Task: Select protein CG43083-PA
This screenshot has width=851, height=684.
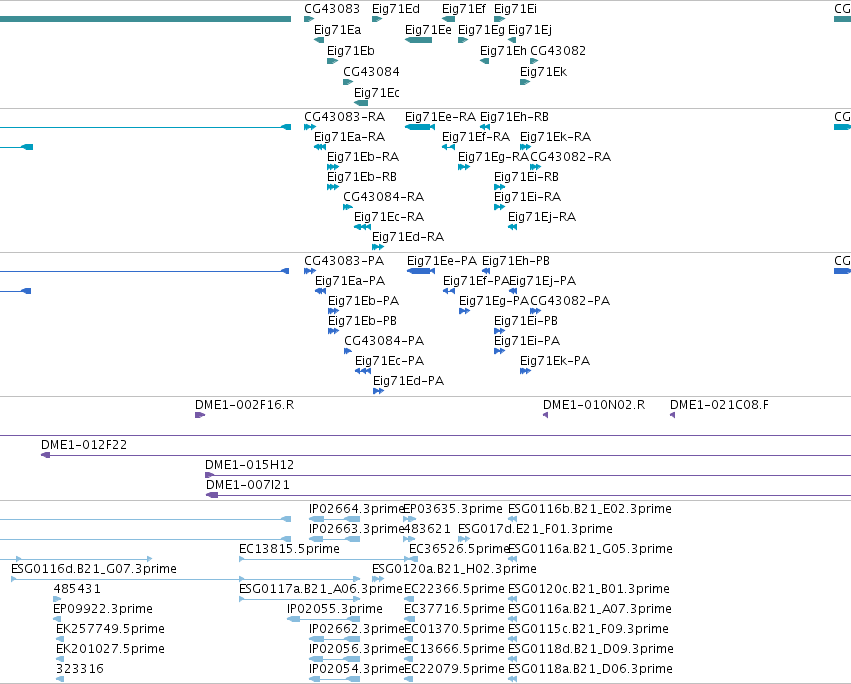Action: (344, 261)
